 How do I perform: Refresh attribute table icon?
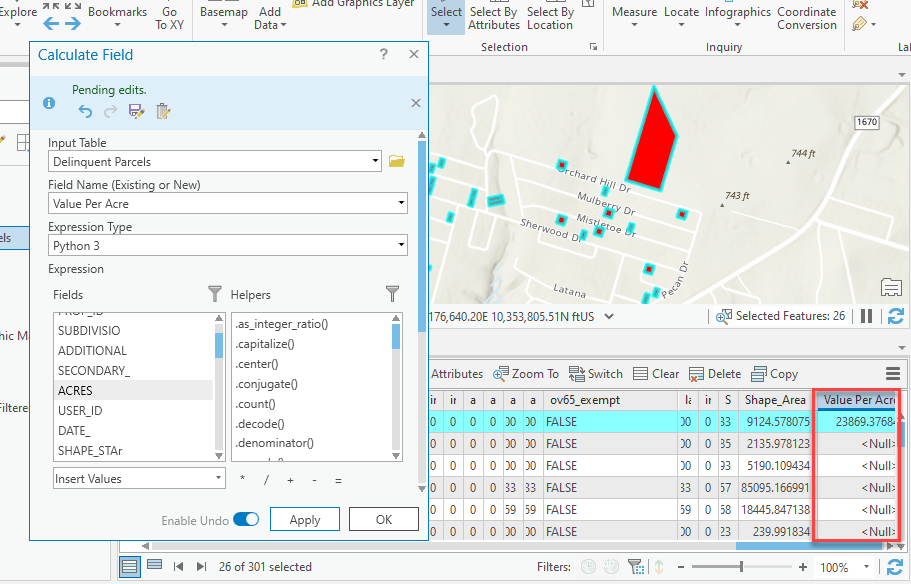tap(895, 567)
